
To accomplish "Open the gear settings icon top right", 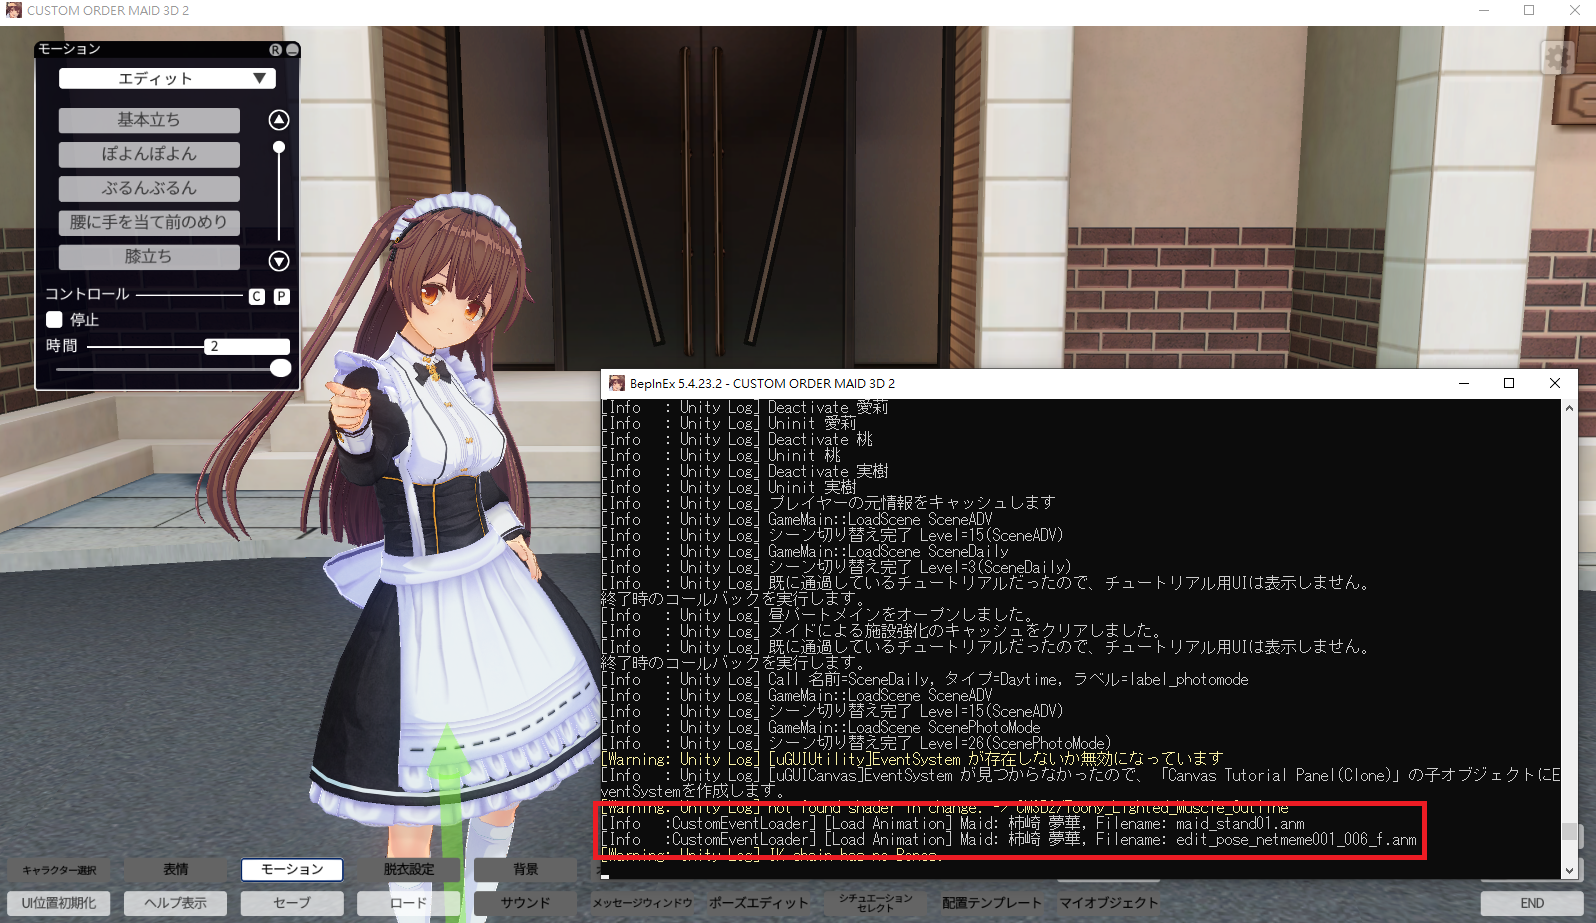I will [1559, 58].
